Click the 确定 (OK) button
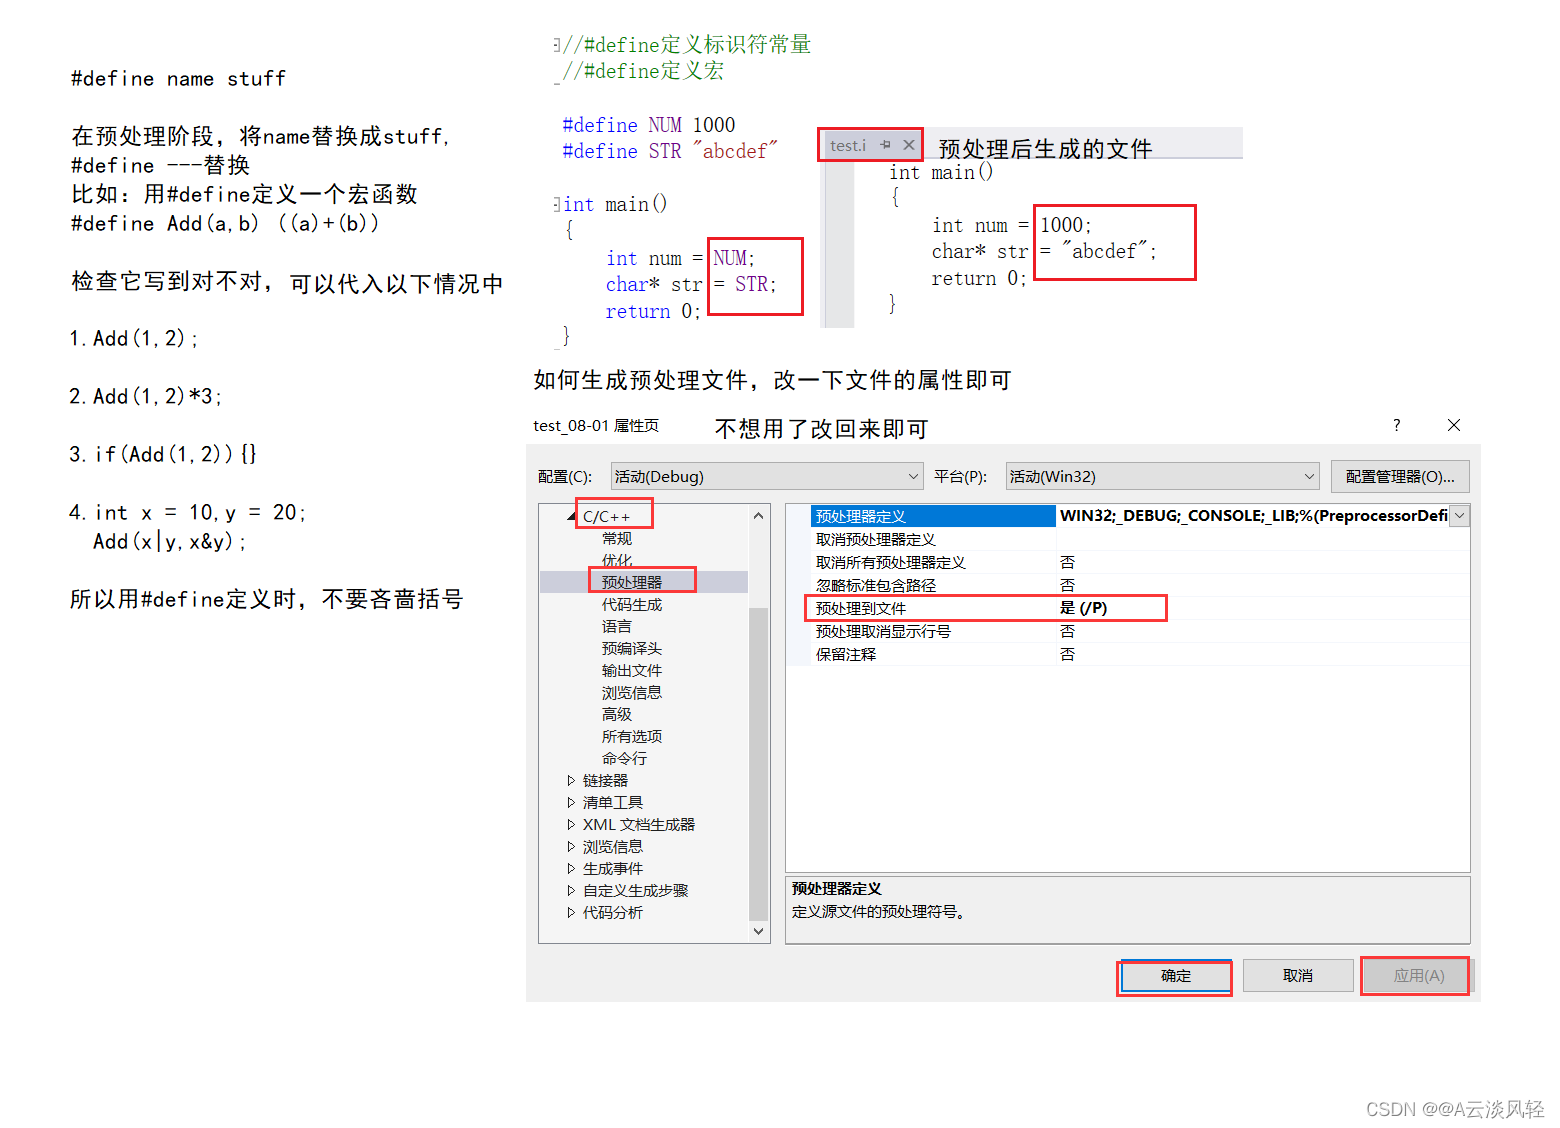The height and width of the screenshot is (1128, 1560). (x=1175, y=976)
